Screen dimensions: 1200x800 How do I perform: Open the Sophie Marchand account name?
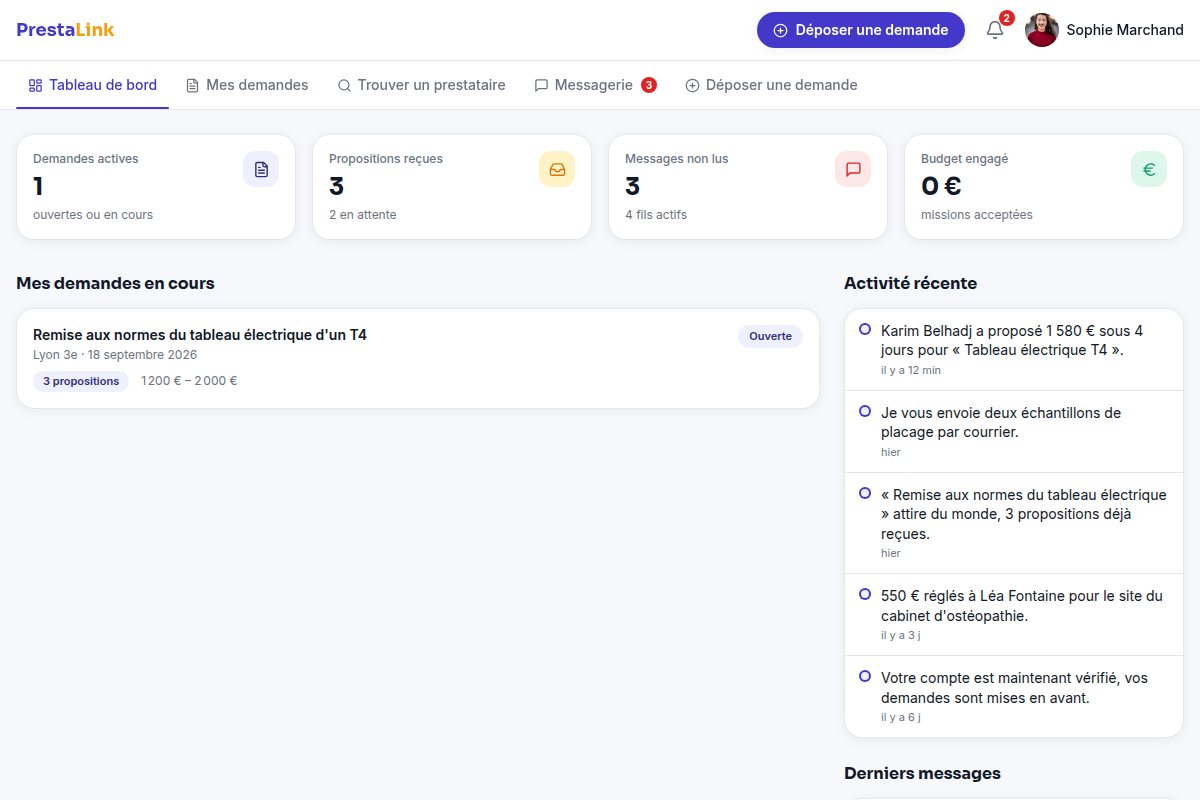click(1125, 30)
